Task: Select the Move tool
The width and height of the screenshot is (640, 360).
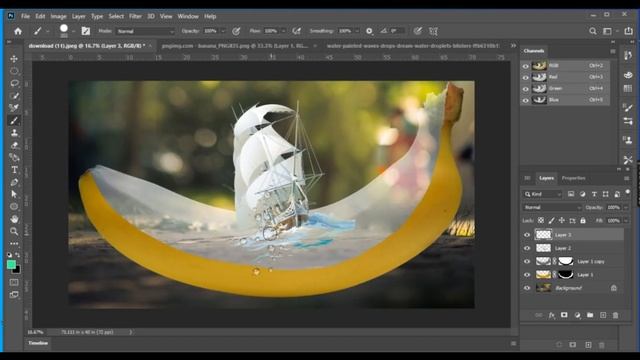Action: click(14, 59)
